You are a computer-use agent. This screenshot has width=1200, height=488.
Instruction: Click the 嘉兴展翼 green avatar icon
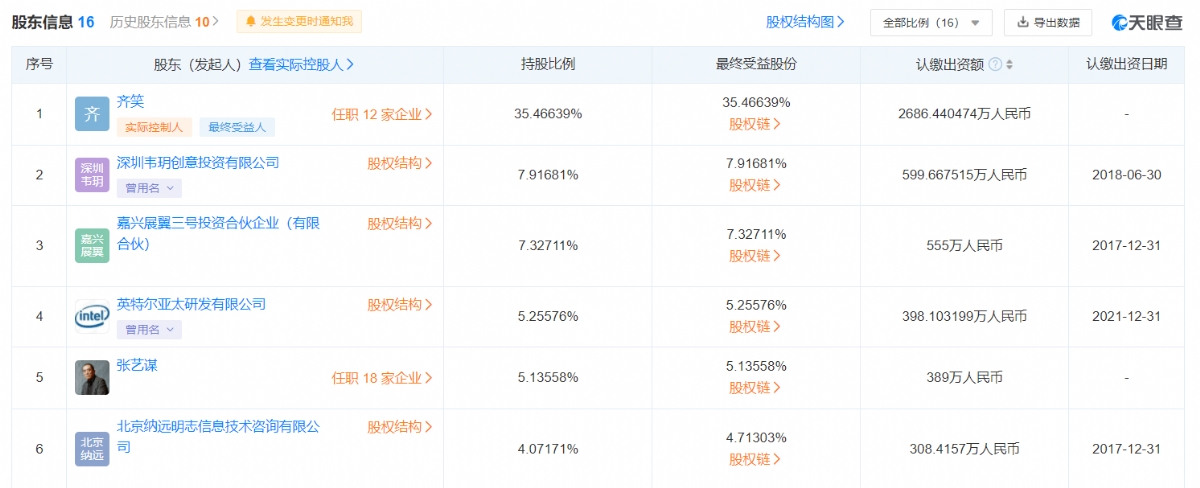pos(92,245)
